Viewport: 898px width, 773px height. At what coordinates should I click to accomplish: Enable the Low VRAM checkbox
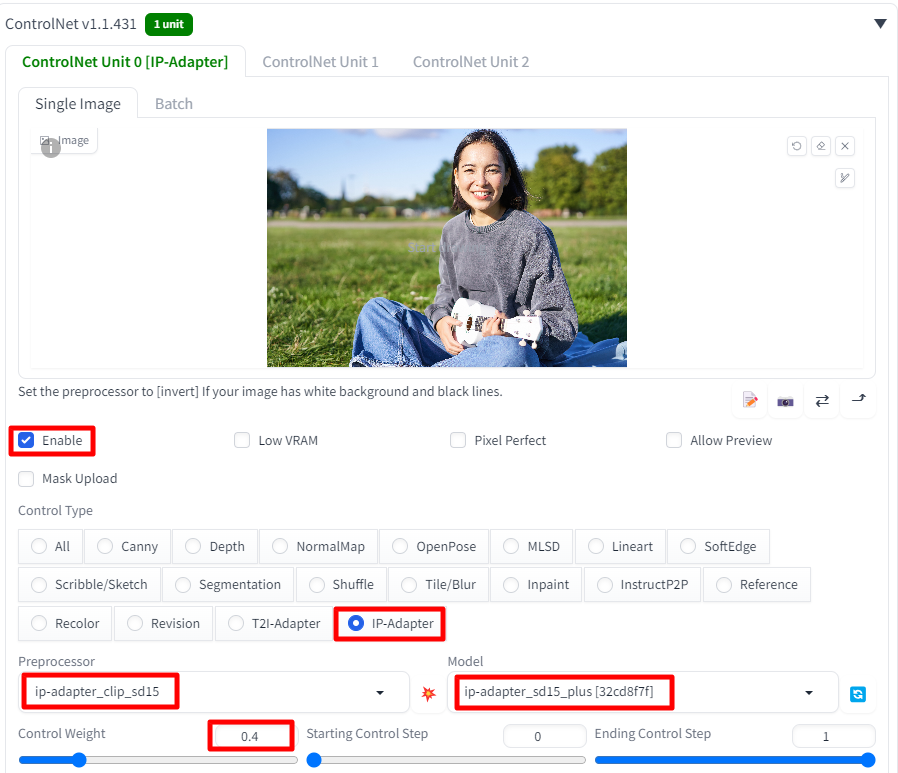(242, 440)
